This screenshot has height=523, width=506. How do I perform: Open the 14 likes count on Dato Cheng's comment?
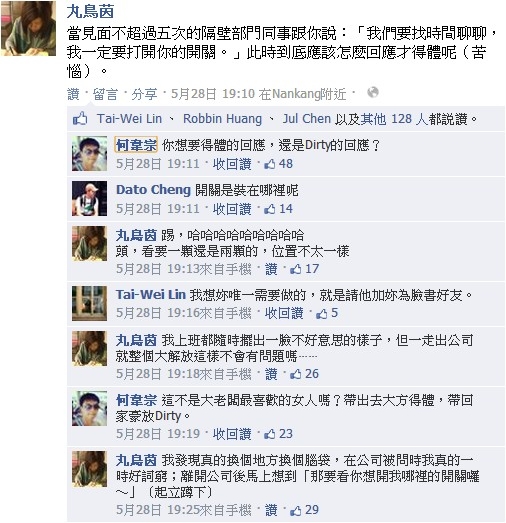pos(279,209)
